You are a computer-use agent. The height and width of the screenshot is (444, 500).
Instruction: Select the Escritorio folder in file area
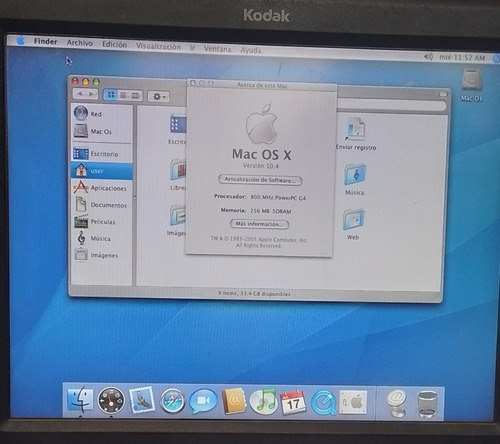178,124
